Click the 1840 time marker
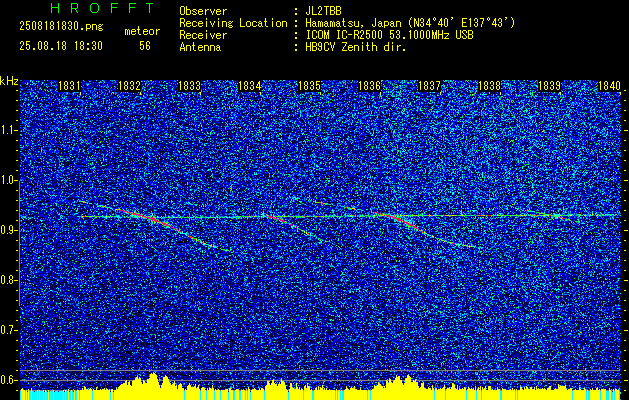Screen dimensions: 629x400 coord(609,86)
